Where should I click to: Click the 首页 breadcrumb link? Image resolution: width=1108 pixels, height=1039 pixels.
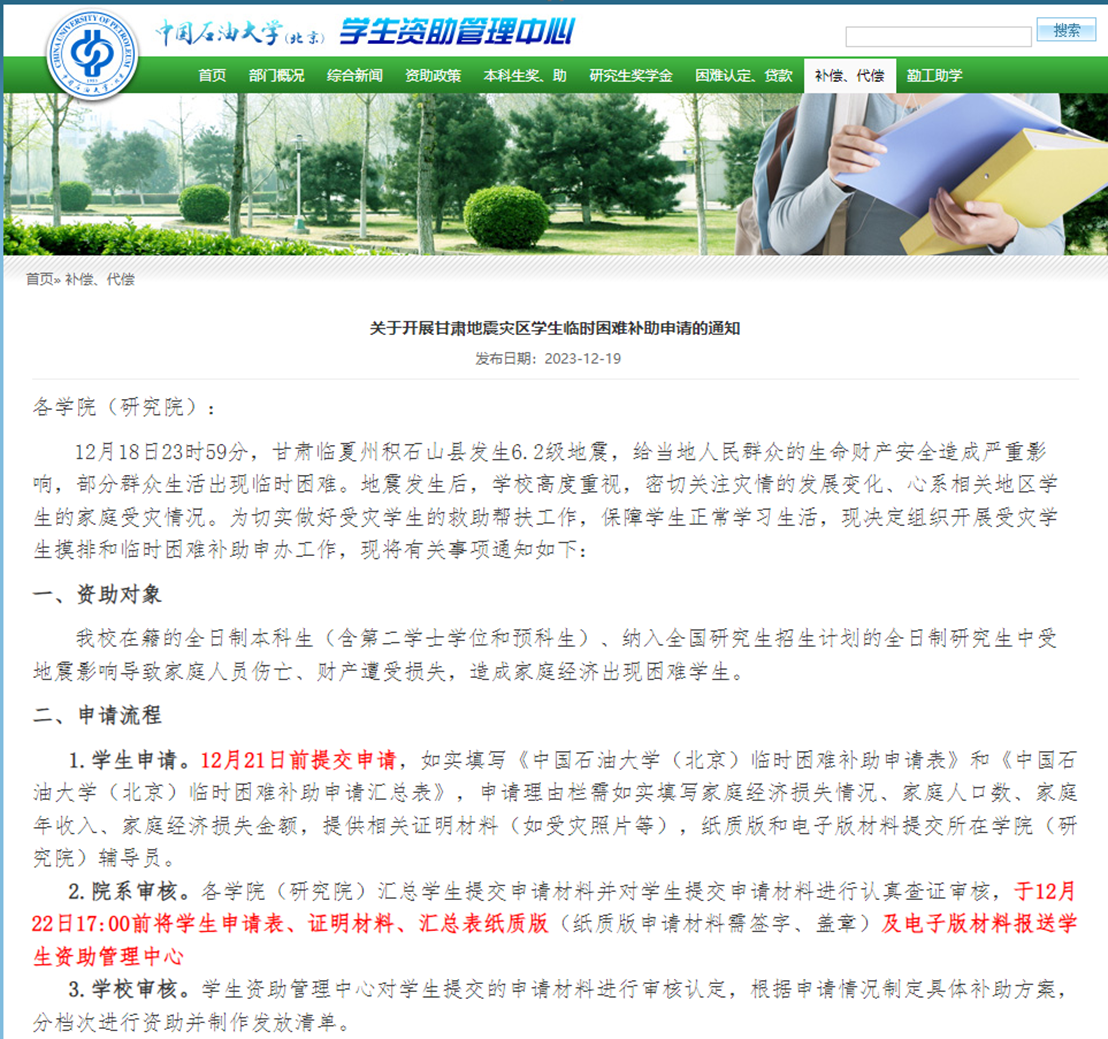pyautogui.click(x=39, y=280)
